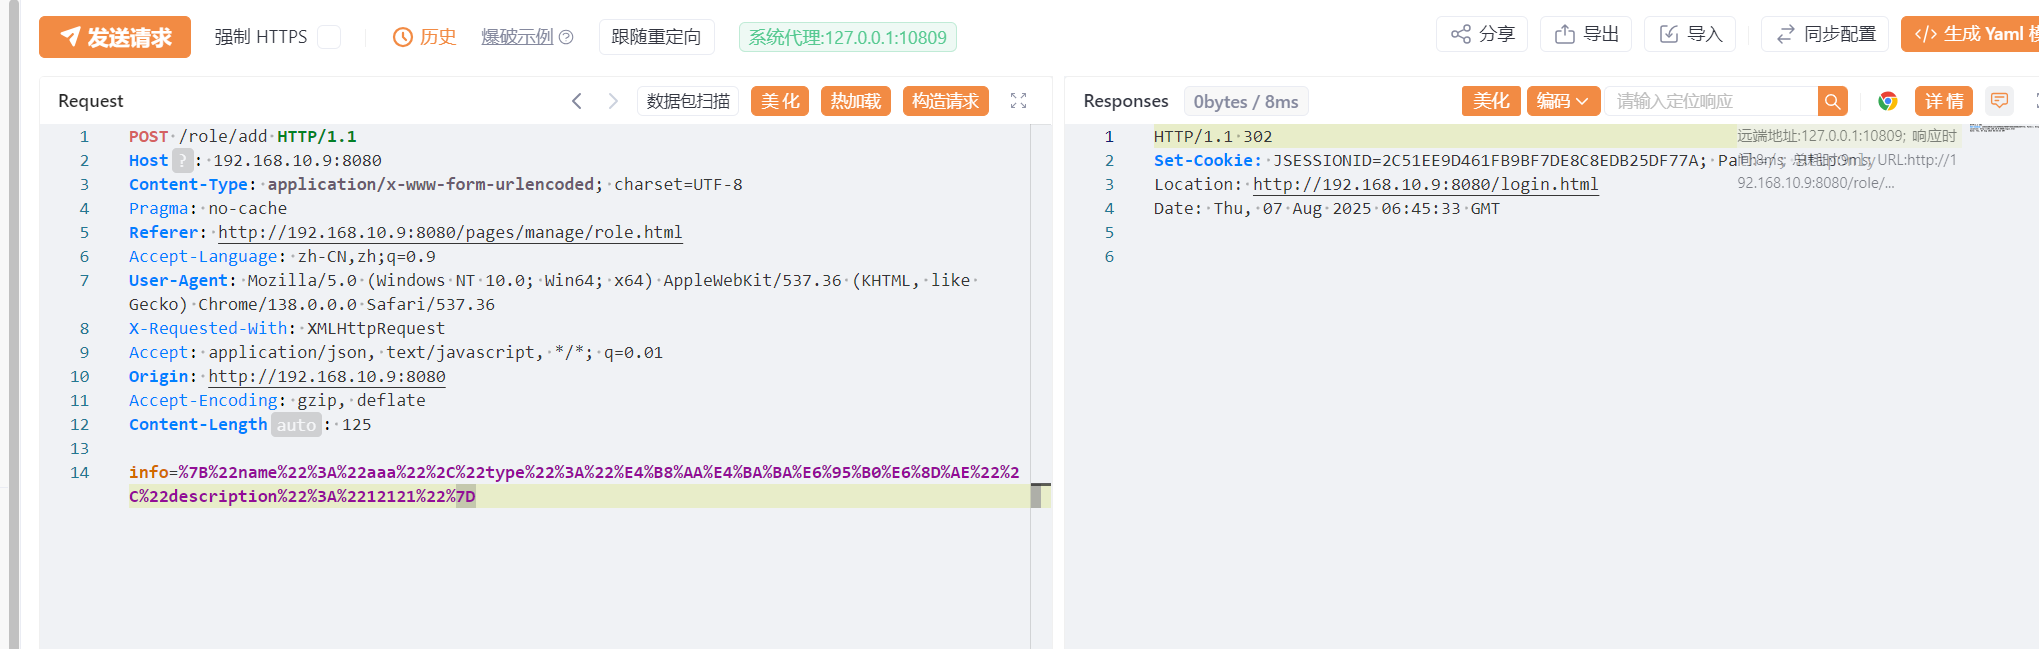This screenshot has height=649, width=2039.
Task: Toggle the 强制 HTTPS checkbox
Action: click(329, 37)
